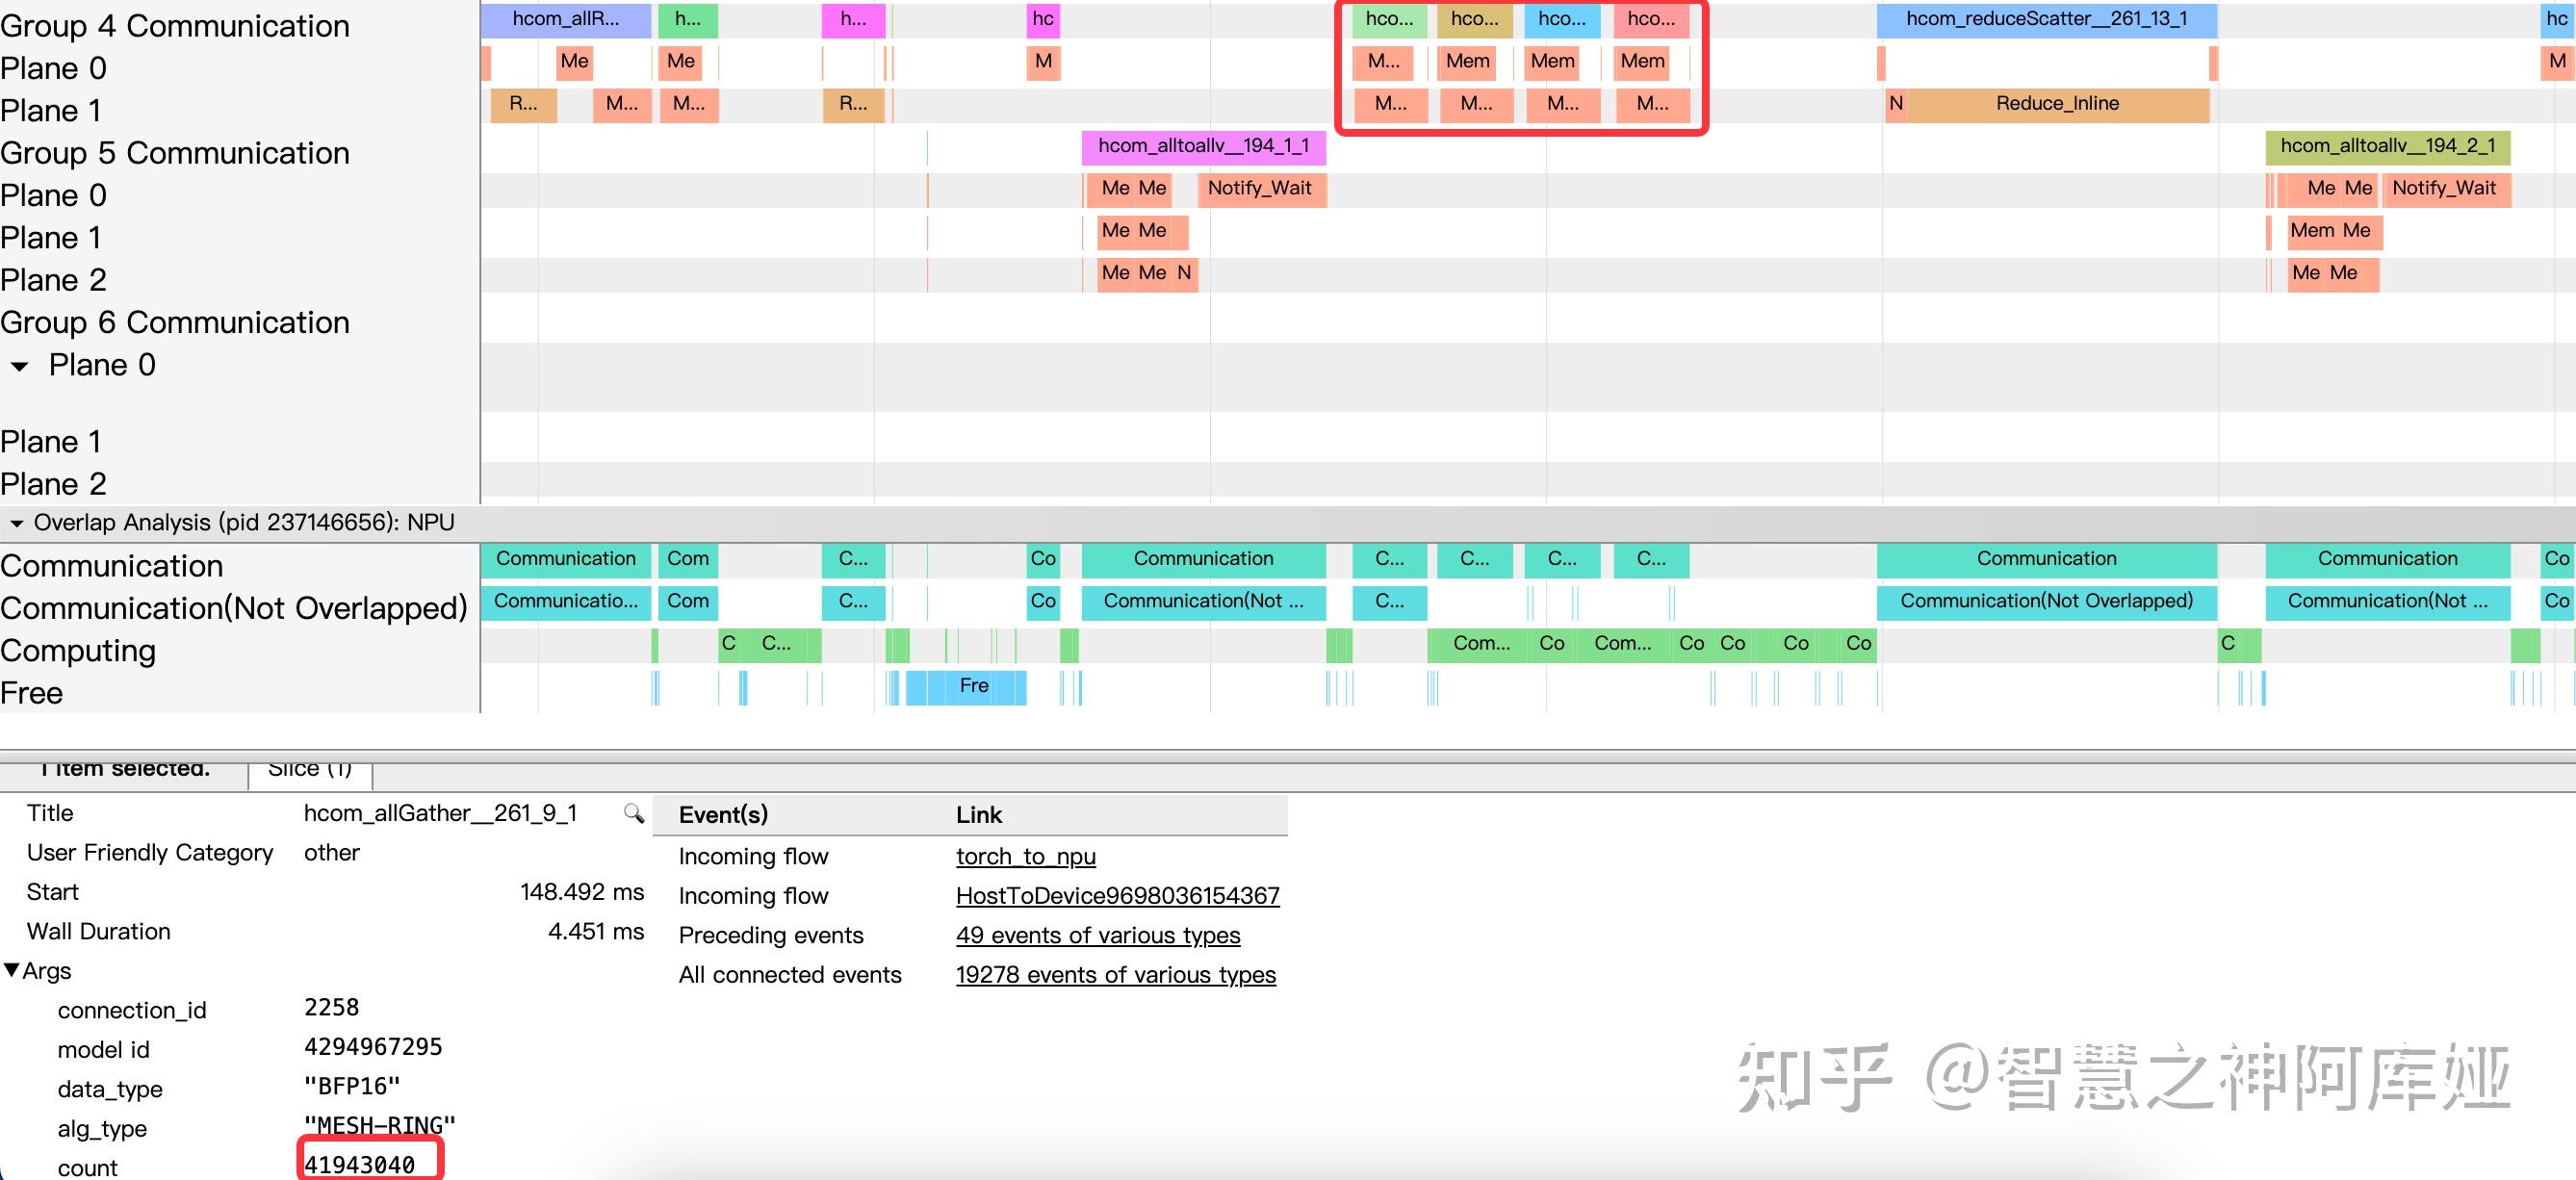The image size is (2576, 1180).
Task: Select the count value 41943040
Action: click(x=359, y=1165)
